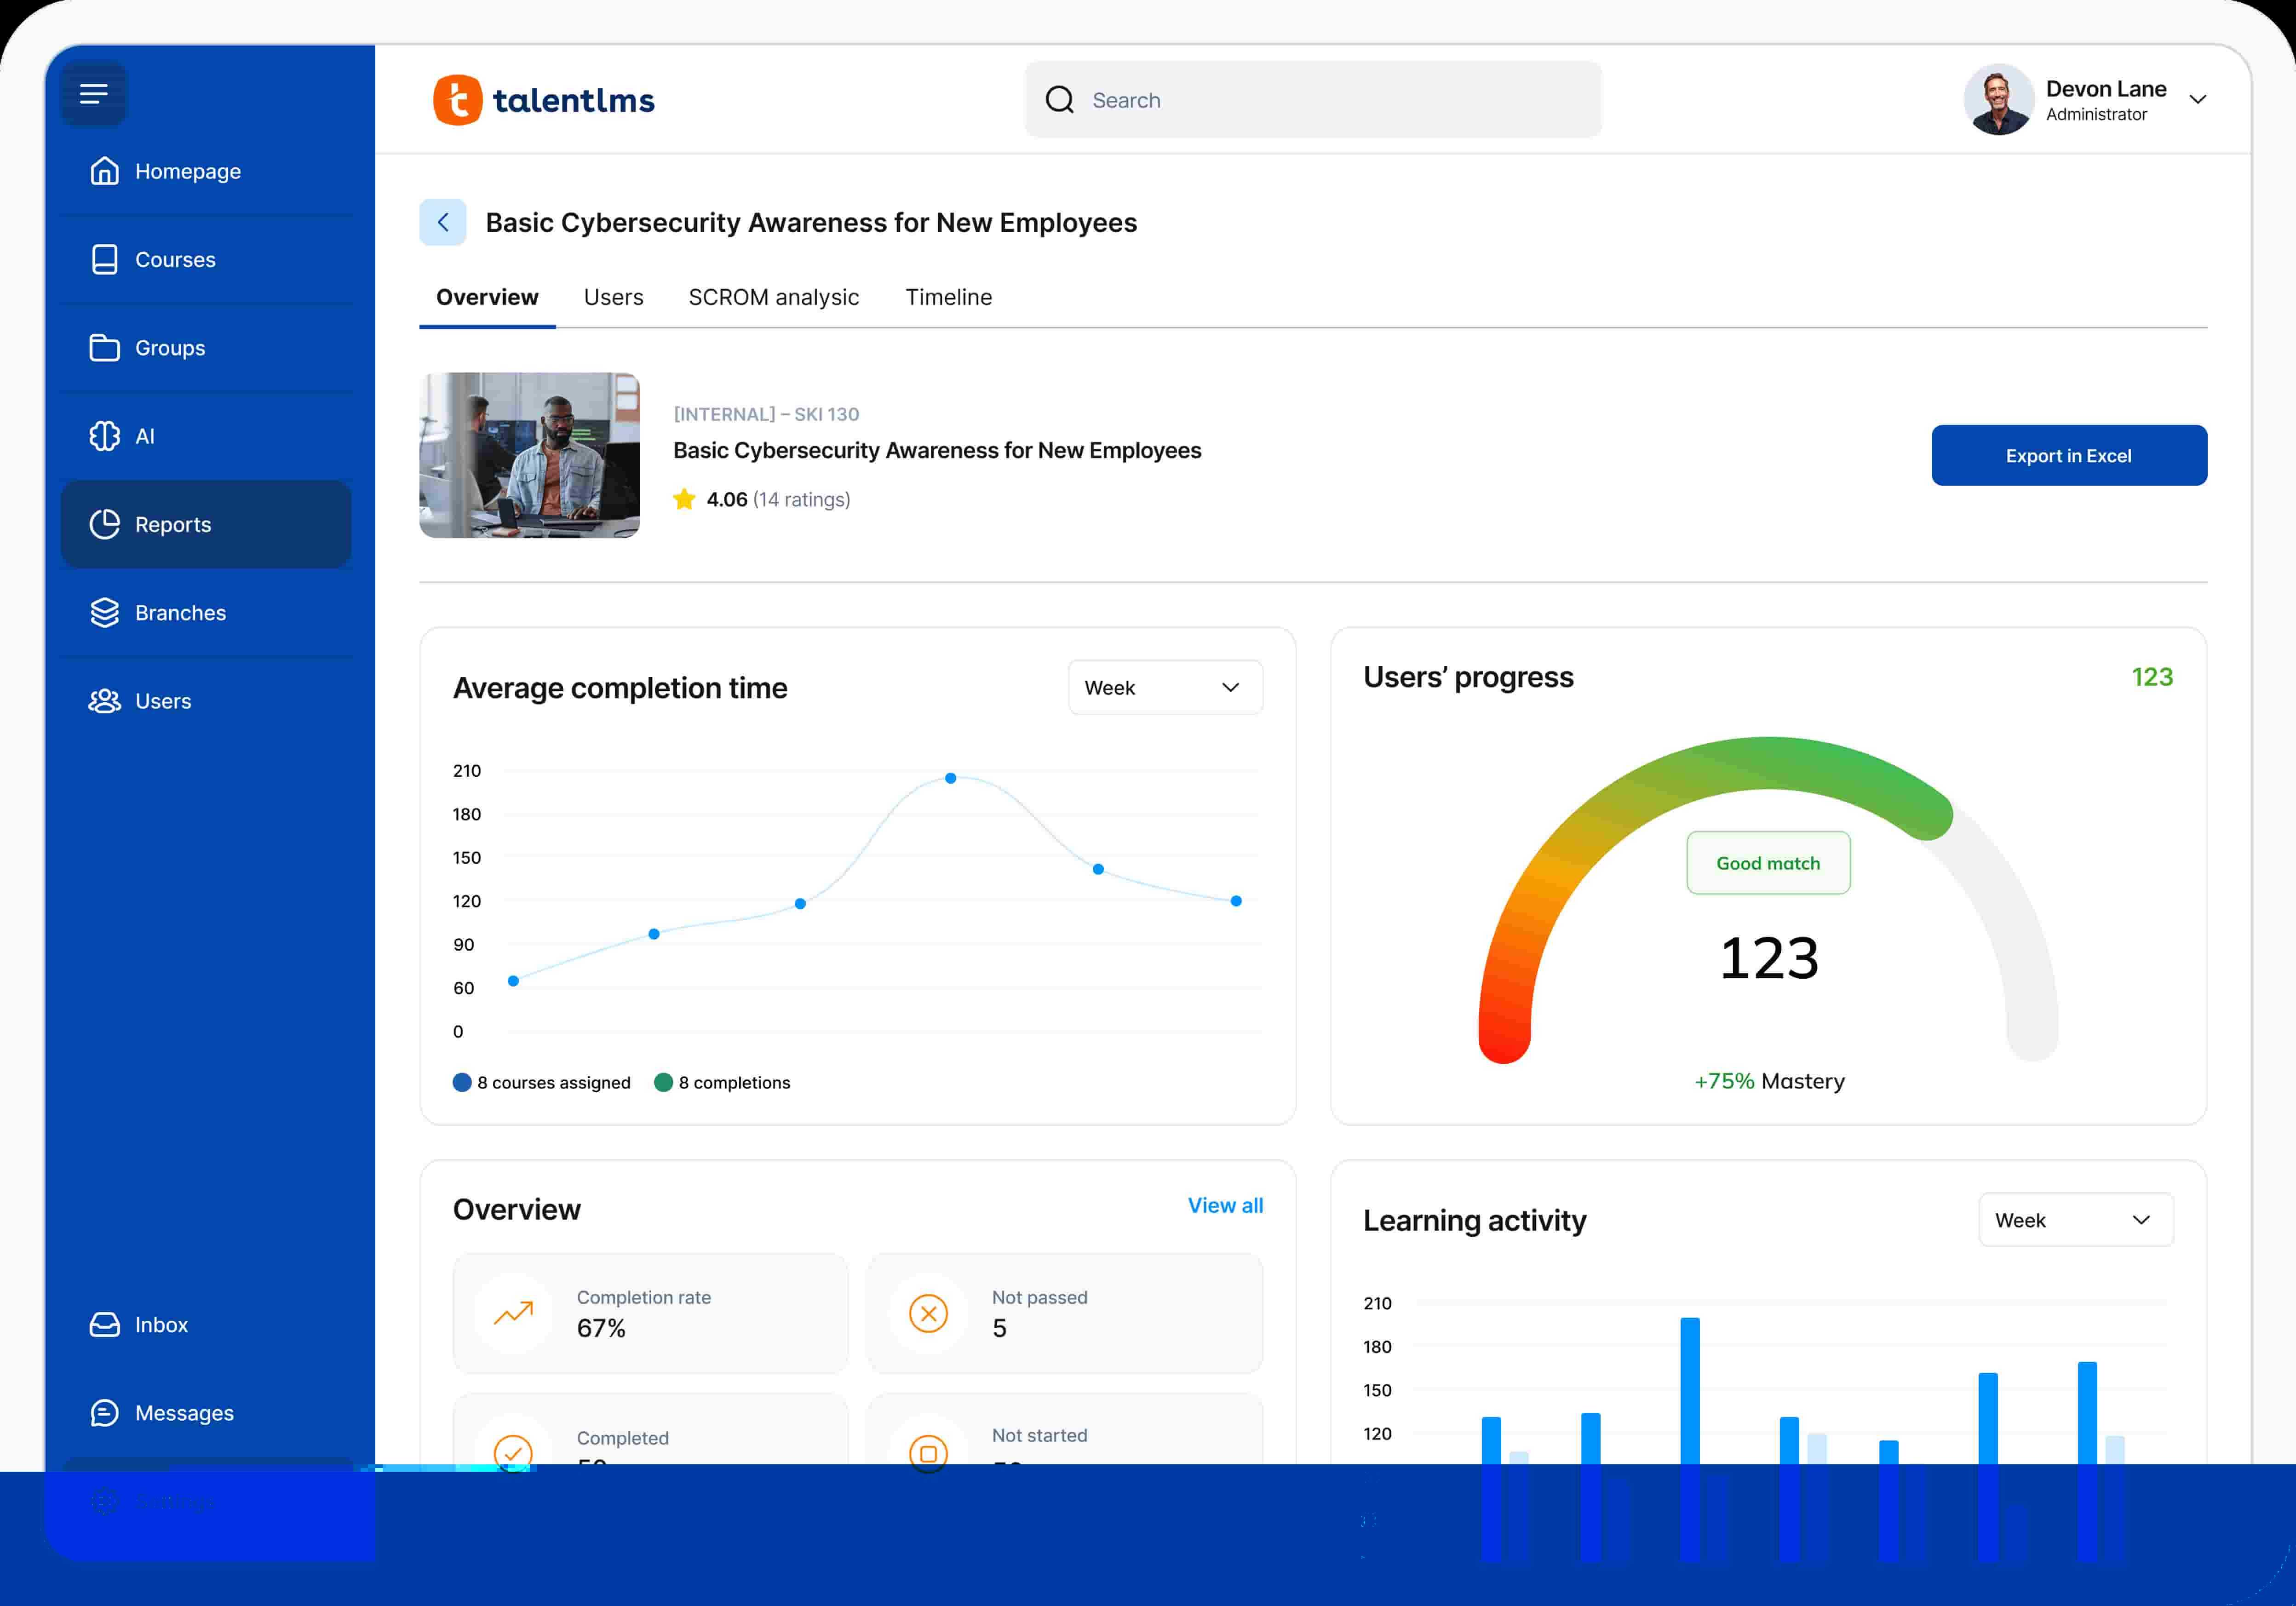2296x1606 pixels.
Task: Go to Groups folder icon
Action: pyautogui.click(x=104, y=348)
